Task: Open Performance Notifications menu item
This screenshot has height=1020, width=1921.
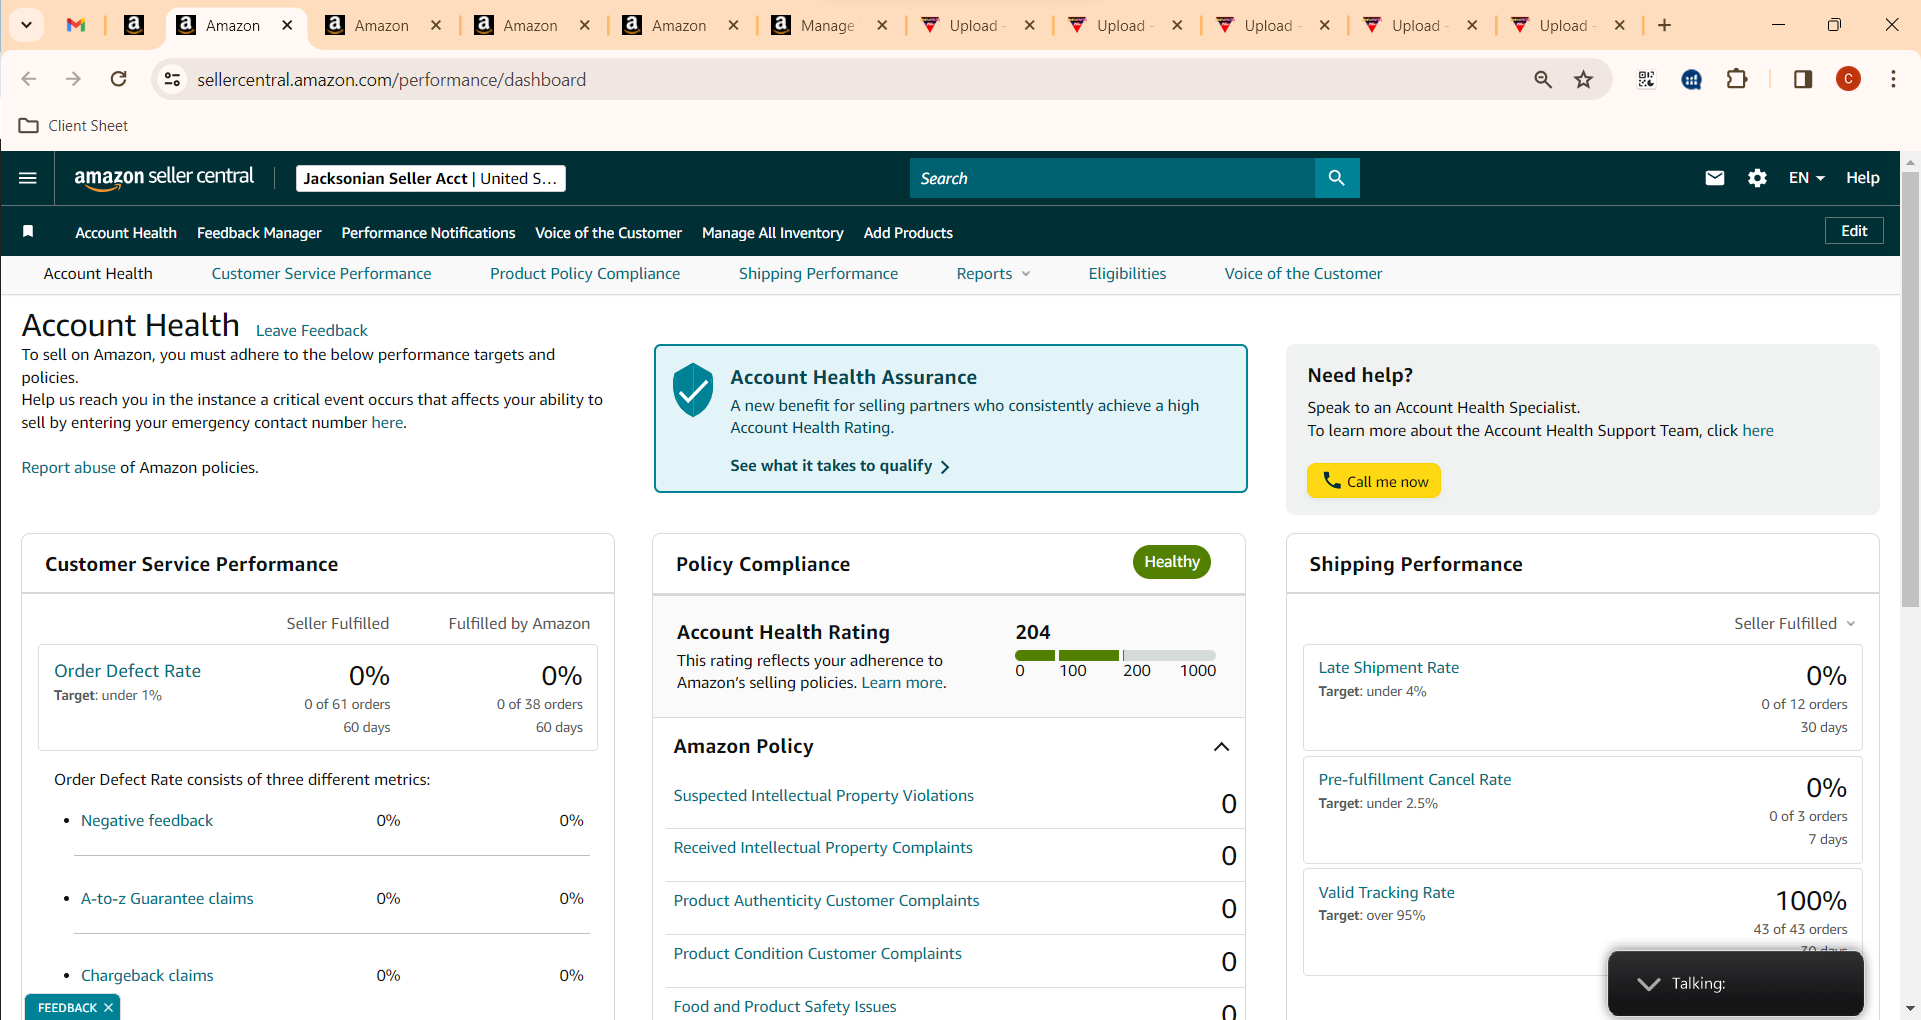Action: point(428,233)
